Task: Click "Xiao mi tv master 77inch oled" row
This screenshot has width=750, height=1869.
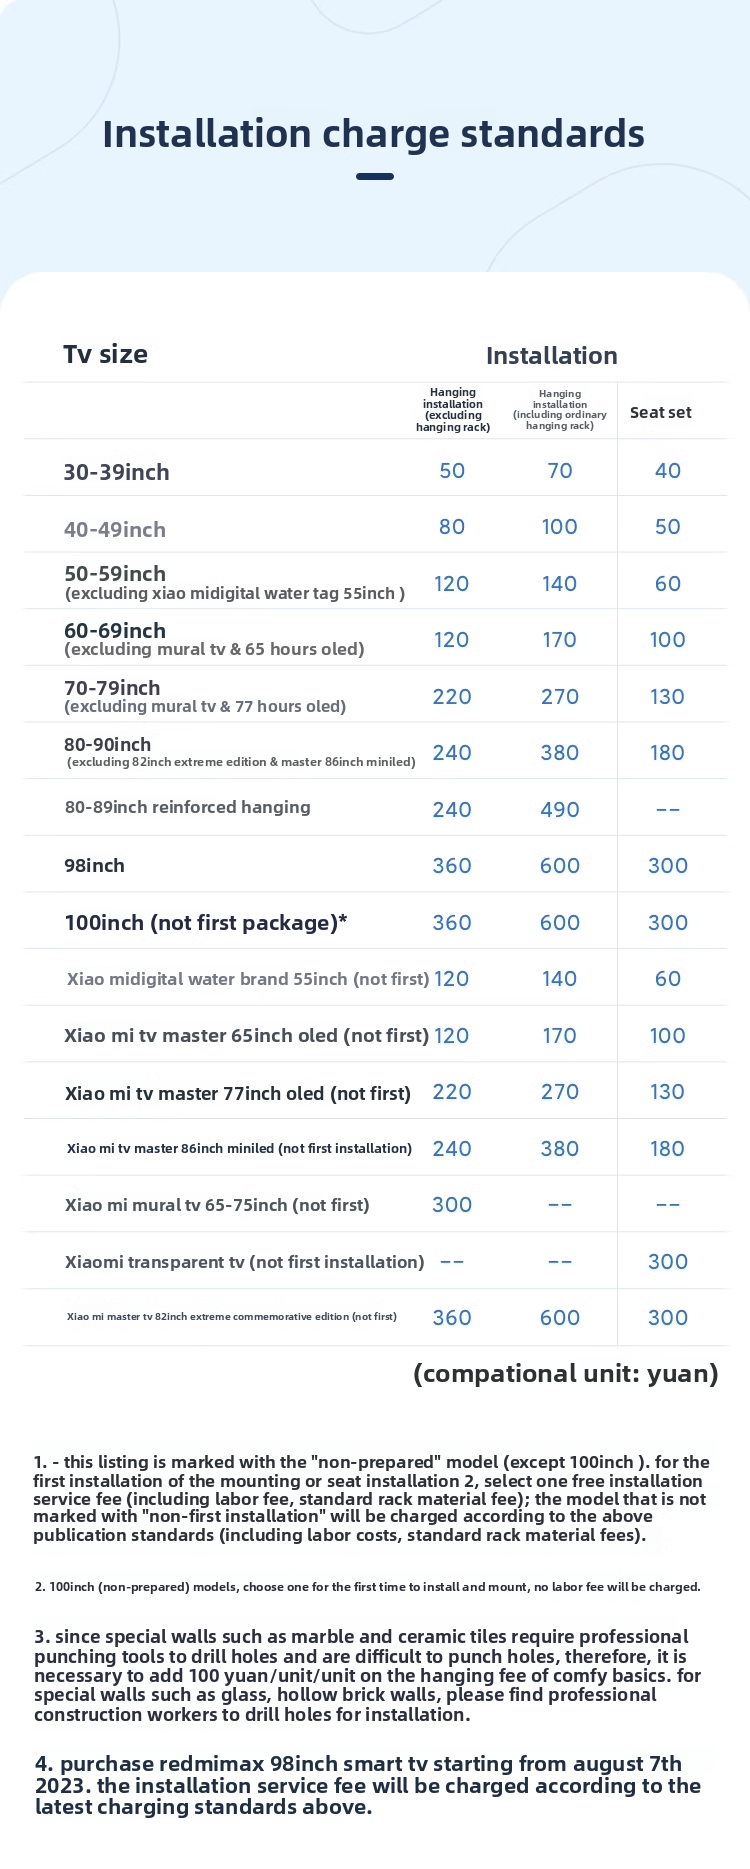Action: coord(237,1093)
